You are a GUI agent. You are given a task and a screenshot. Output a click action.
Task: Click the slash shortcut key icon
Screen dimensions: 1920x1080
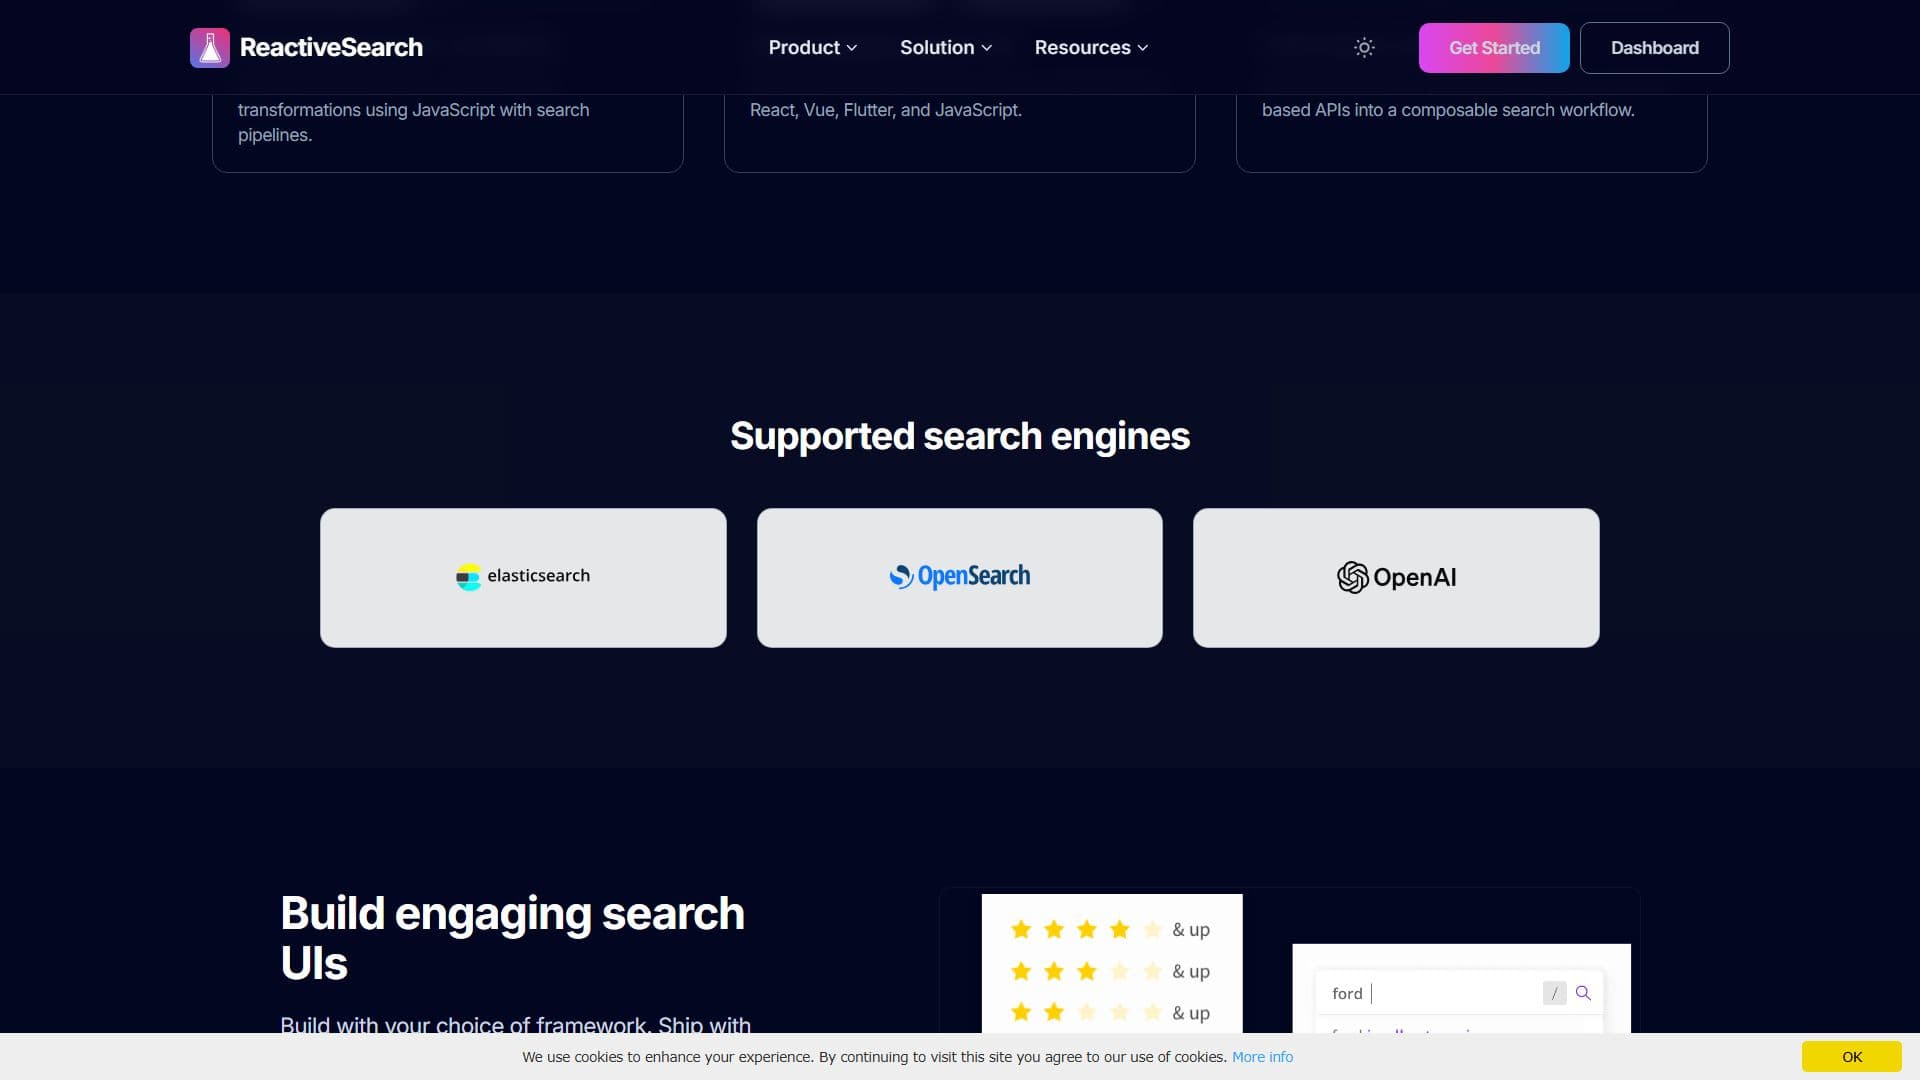click(1554, 993)
